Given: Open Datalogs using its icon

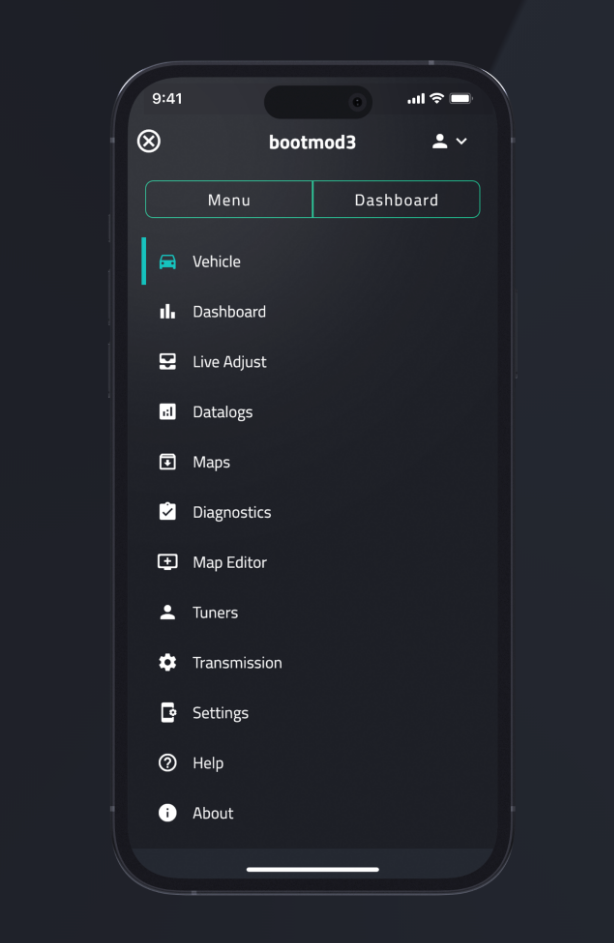Looking at the screenshot, I should pyautogui.click(x=167, y=411).
